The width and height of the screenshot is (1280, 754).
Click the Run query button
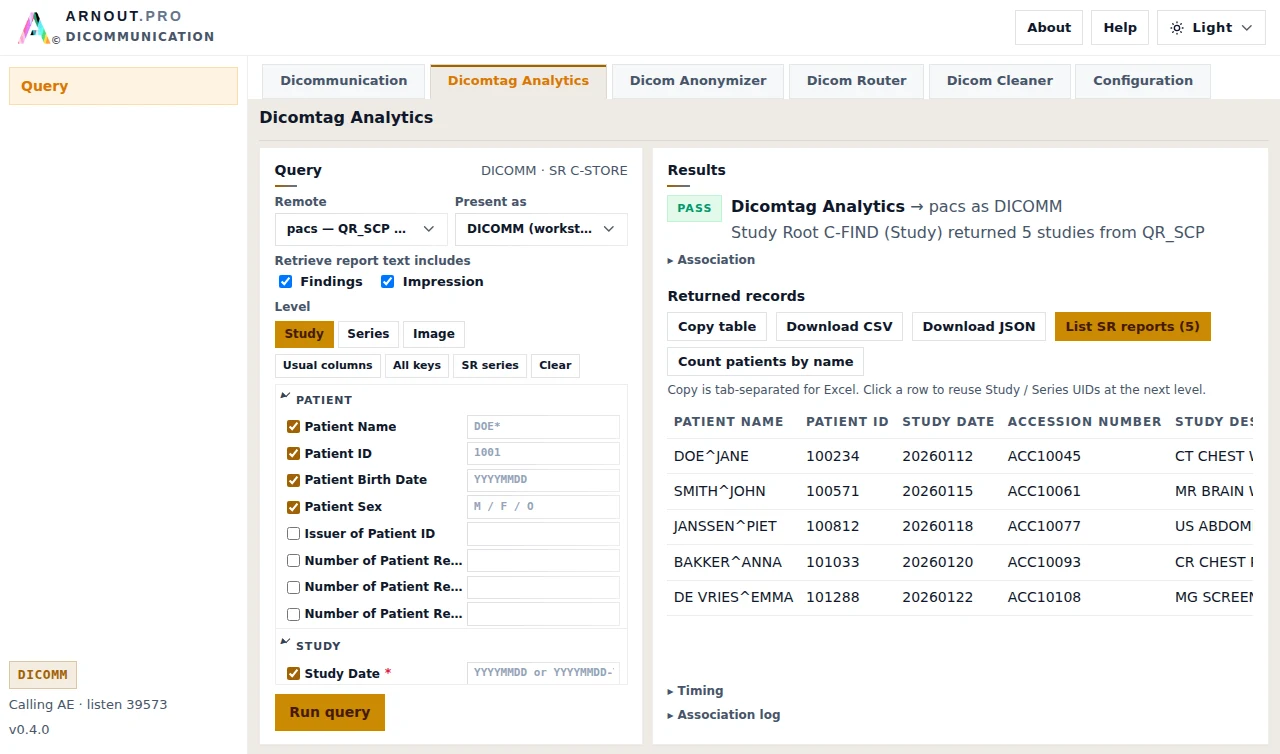[330, 712]
